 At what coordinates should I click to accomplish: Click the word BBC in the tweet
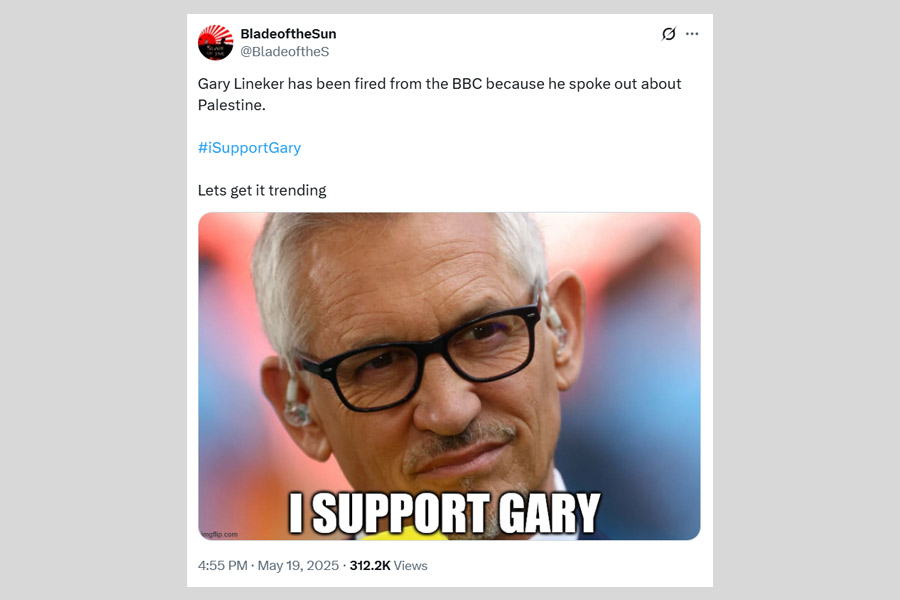point(466,84)
